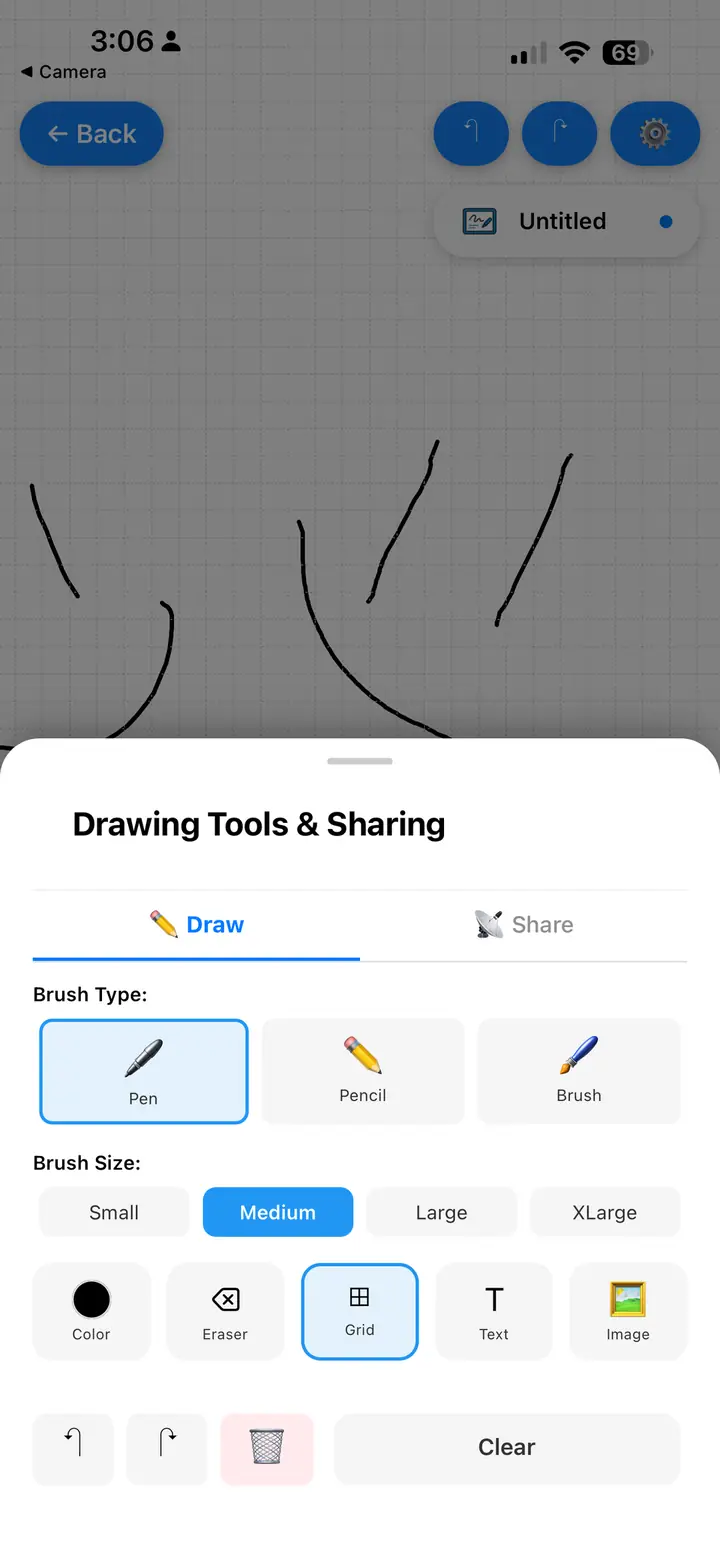Tap the top toolbar redo button
The image size is (720, 1564).
(x=560, y=133)
